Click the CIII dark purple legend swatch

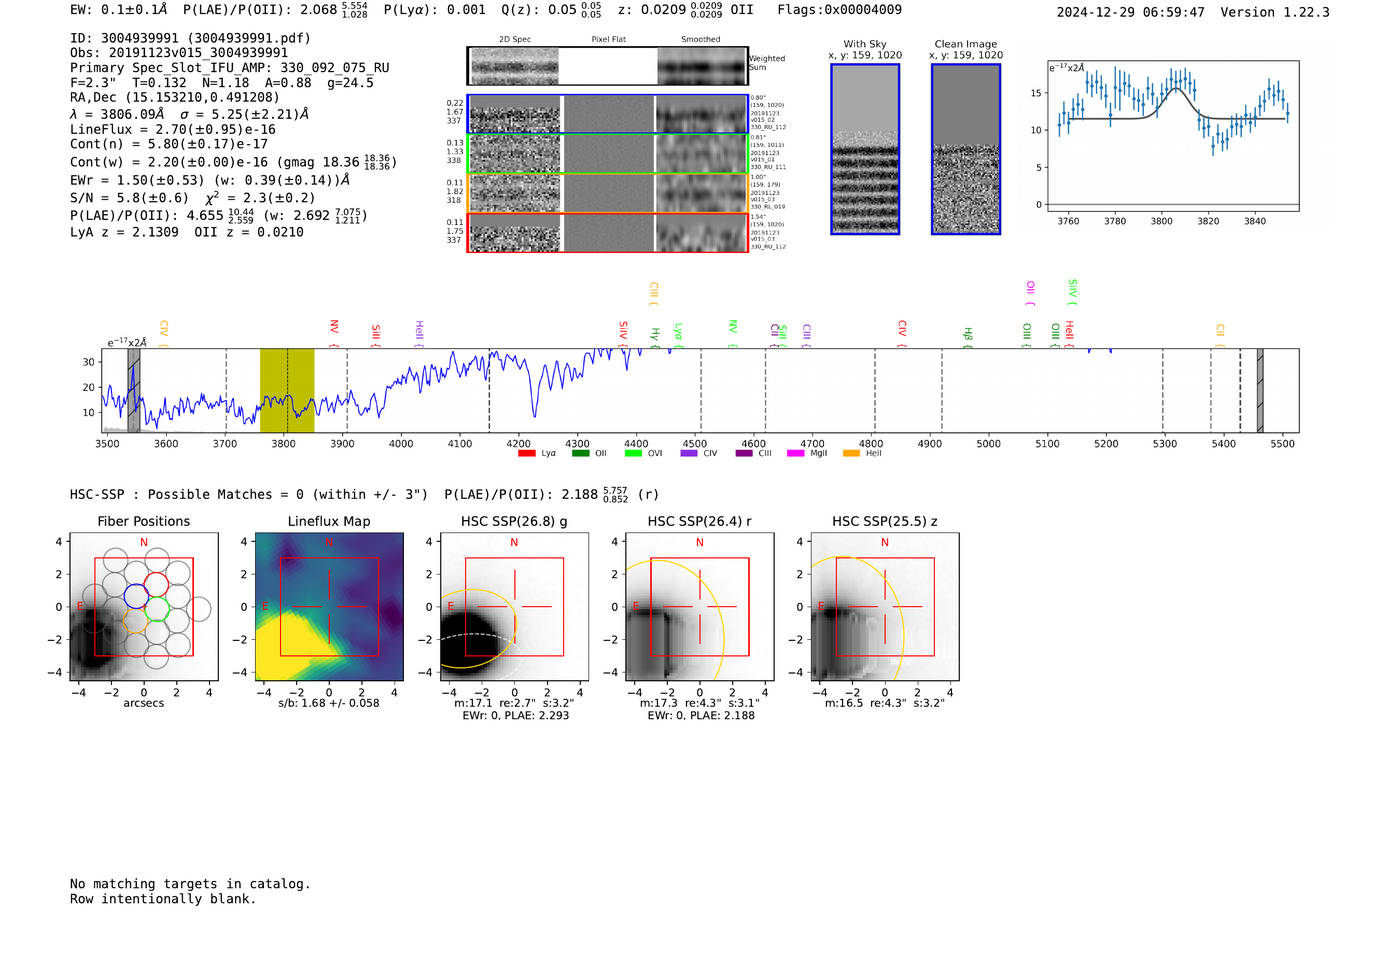tap(743, 454)
